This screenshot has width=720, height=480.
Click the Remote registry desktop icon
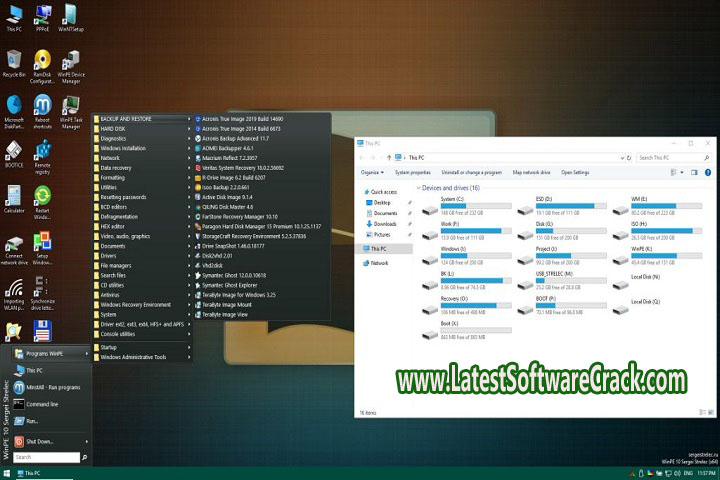point(42,152)
